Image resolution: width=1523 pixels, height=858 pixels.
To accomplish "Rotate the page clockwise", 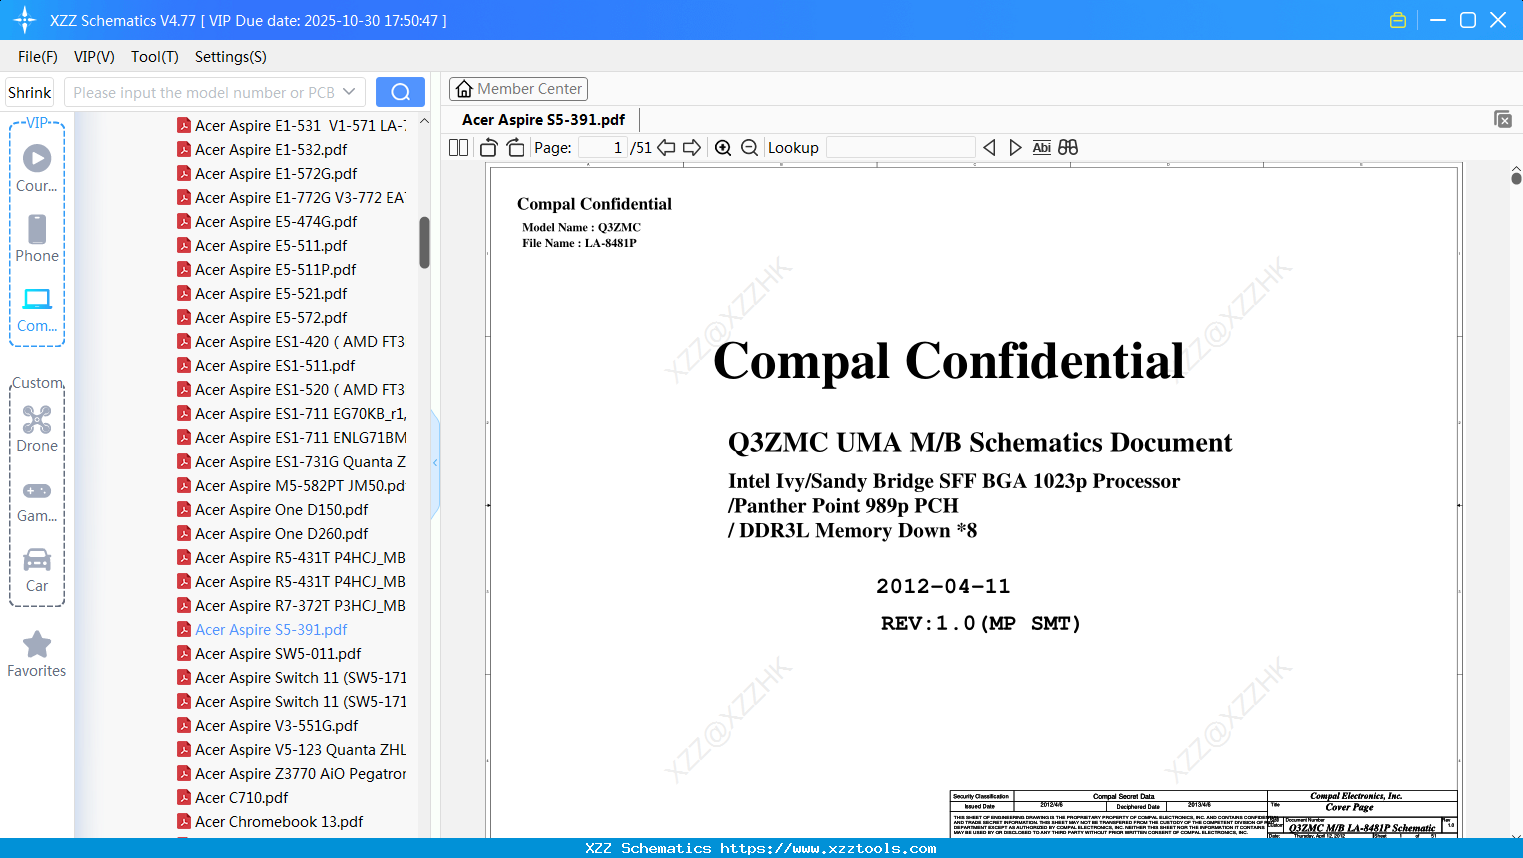I will [515, 148].
